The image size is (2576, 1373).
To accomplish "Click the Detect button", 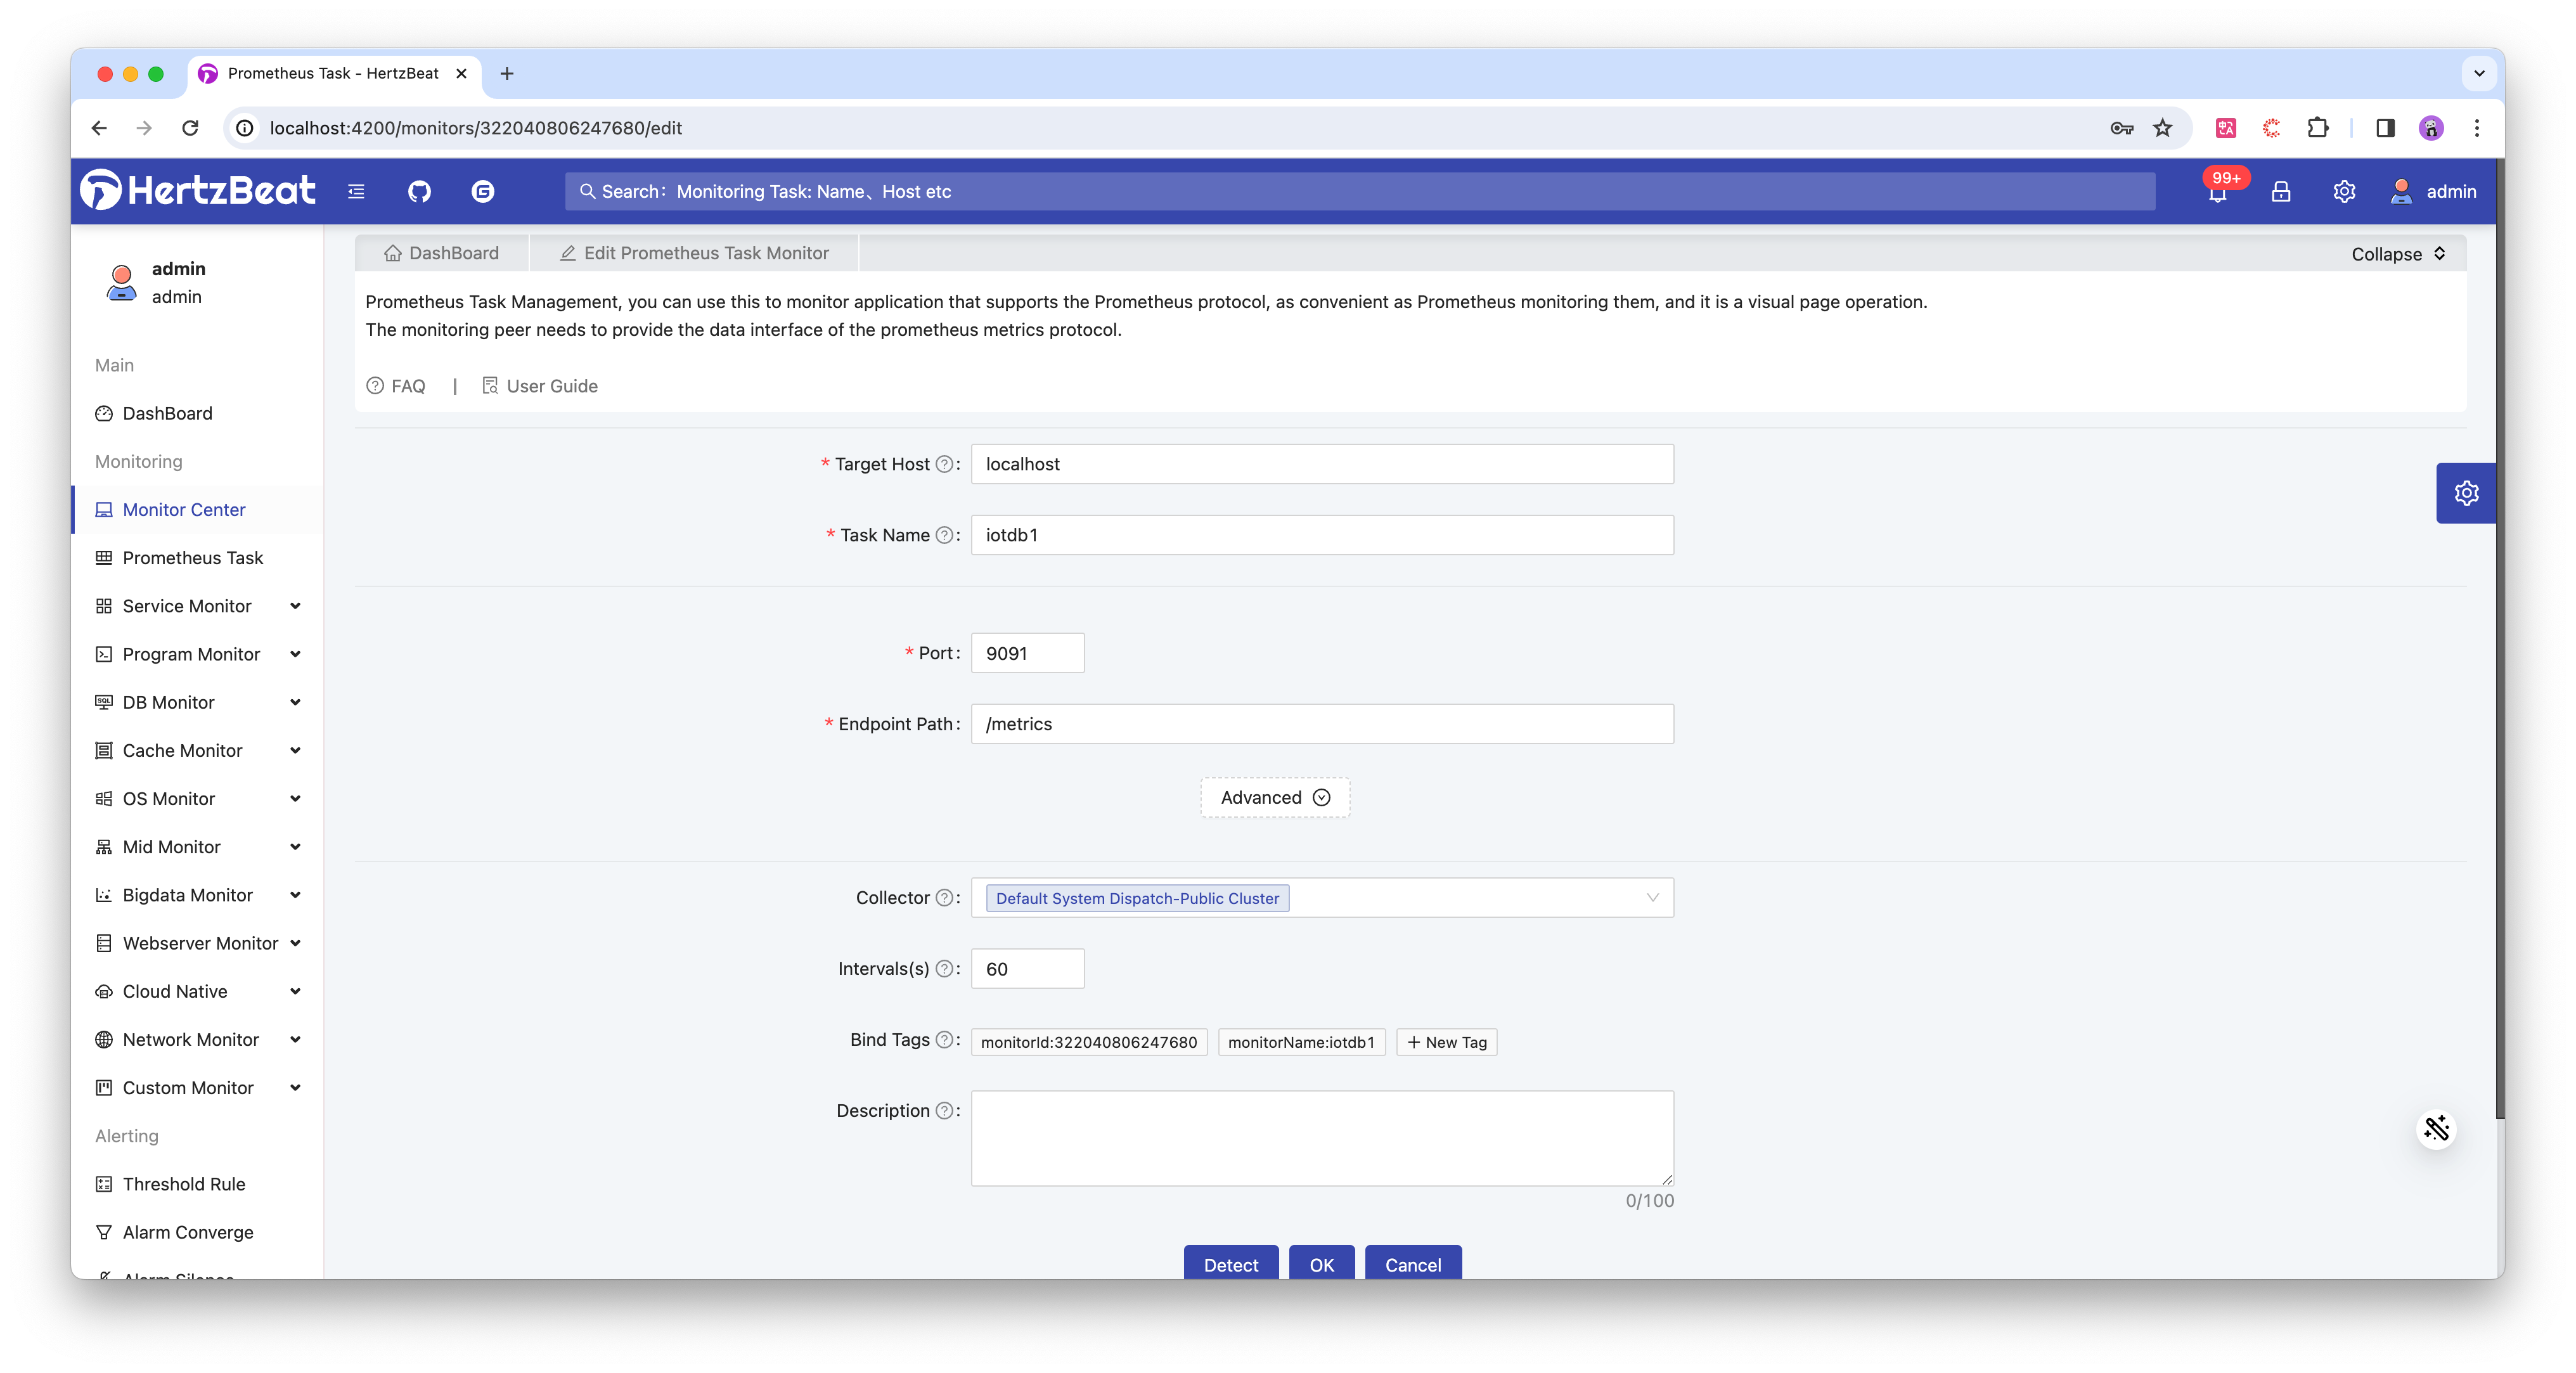I will [x=1230, y=1264].
